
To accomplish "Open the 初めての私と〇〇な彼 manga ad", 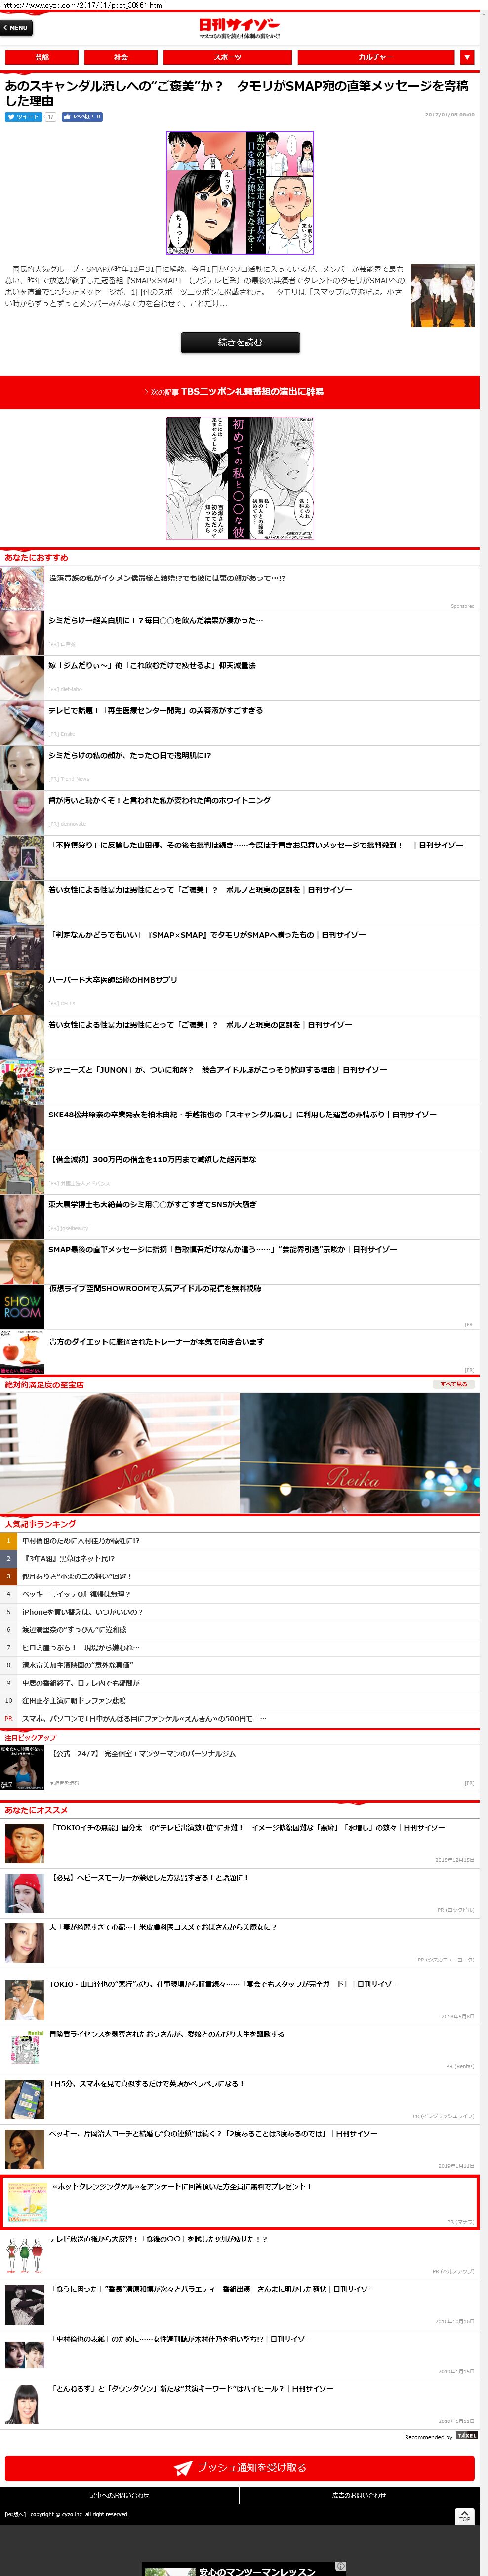I will coord(240,478).
